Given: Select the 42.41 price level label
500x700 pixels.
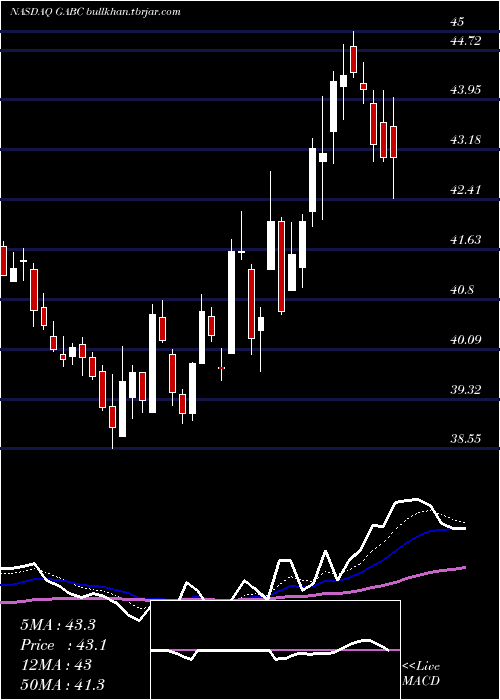Looking at the screenshot, I should 466,190.
